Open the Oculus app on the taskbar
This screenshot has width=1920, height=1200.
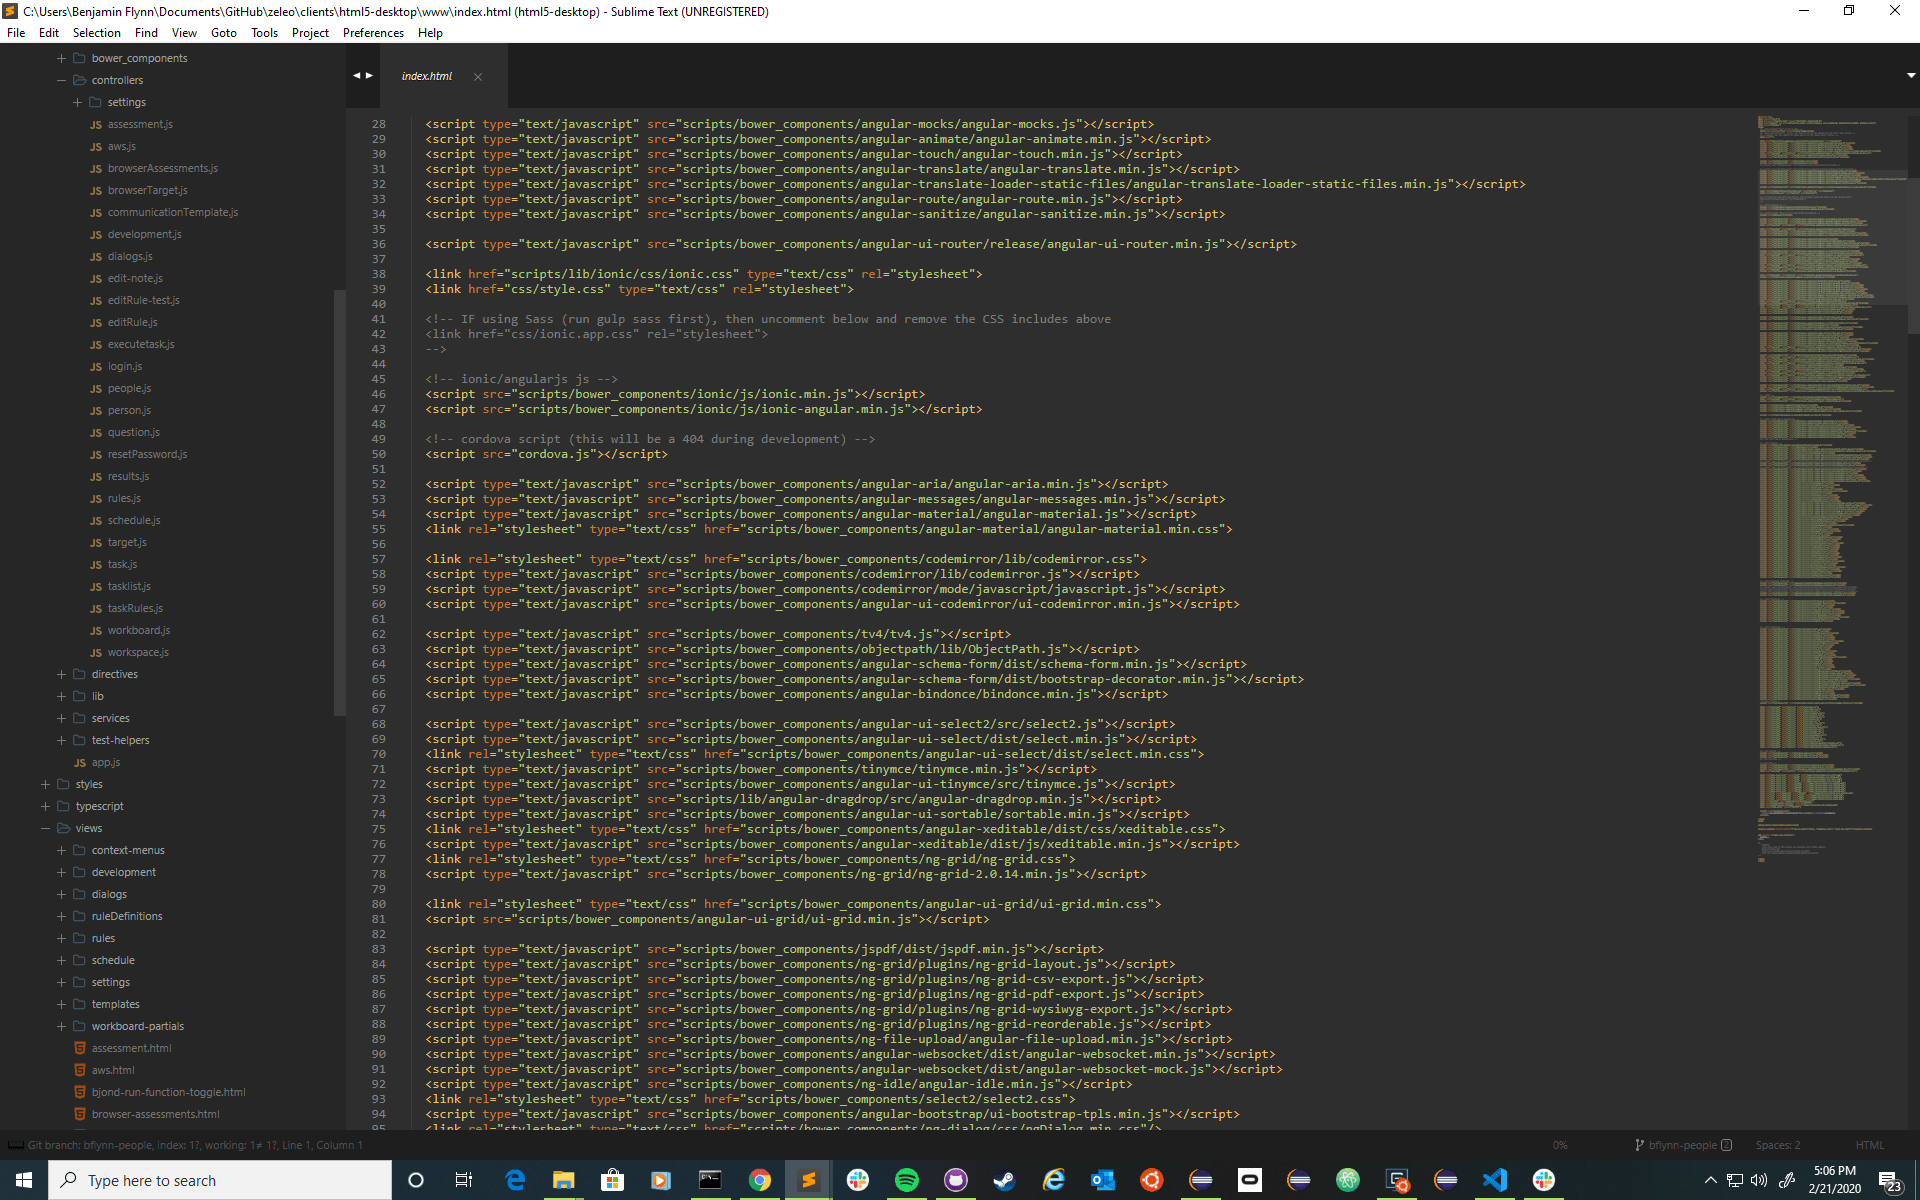click(x=1250, y=1180)
